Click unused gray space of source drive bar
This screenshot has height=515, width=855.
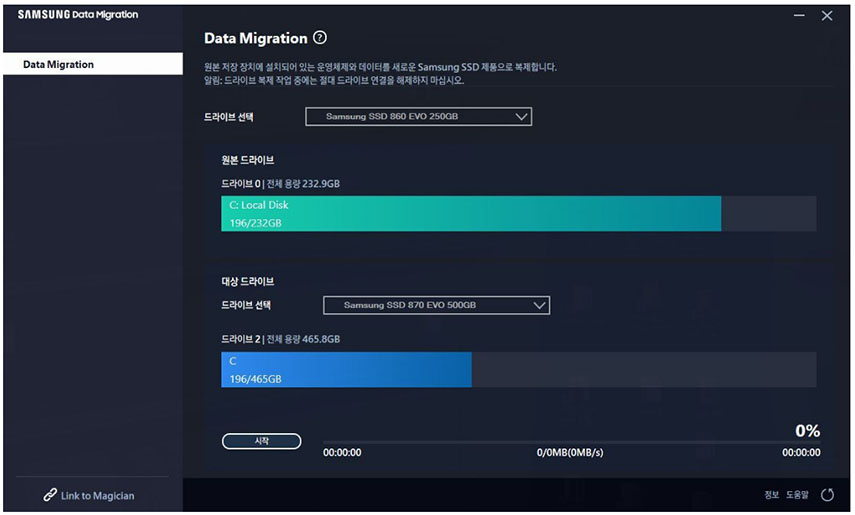pyautogui.click(x=768, y=214)
